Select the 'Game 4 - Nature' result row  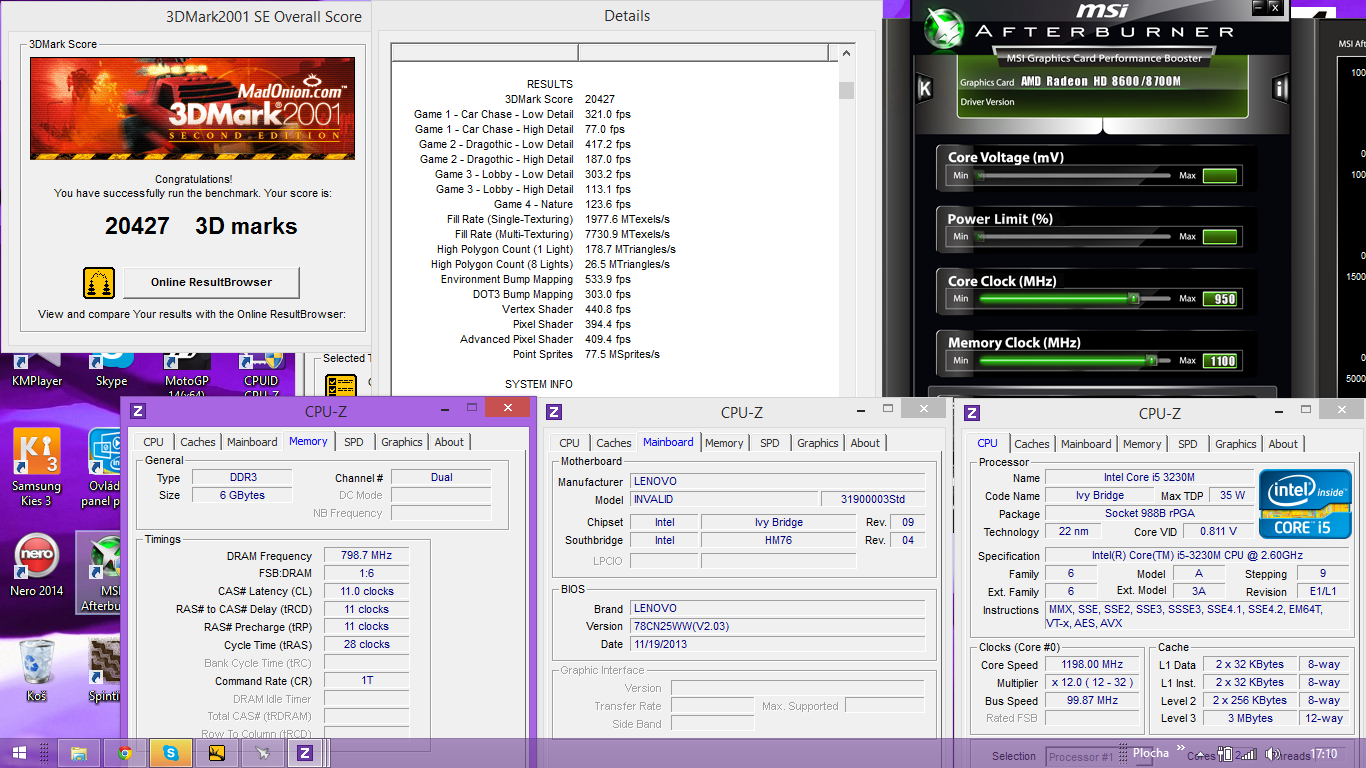[563, 204]
